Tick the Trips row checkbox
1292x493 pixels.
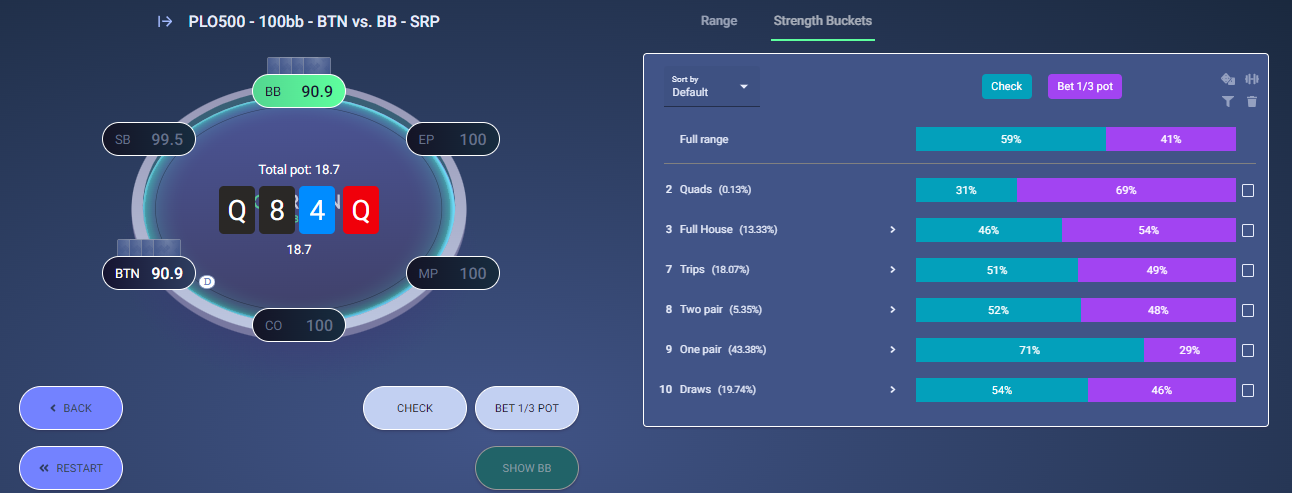click(1247, 270)
